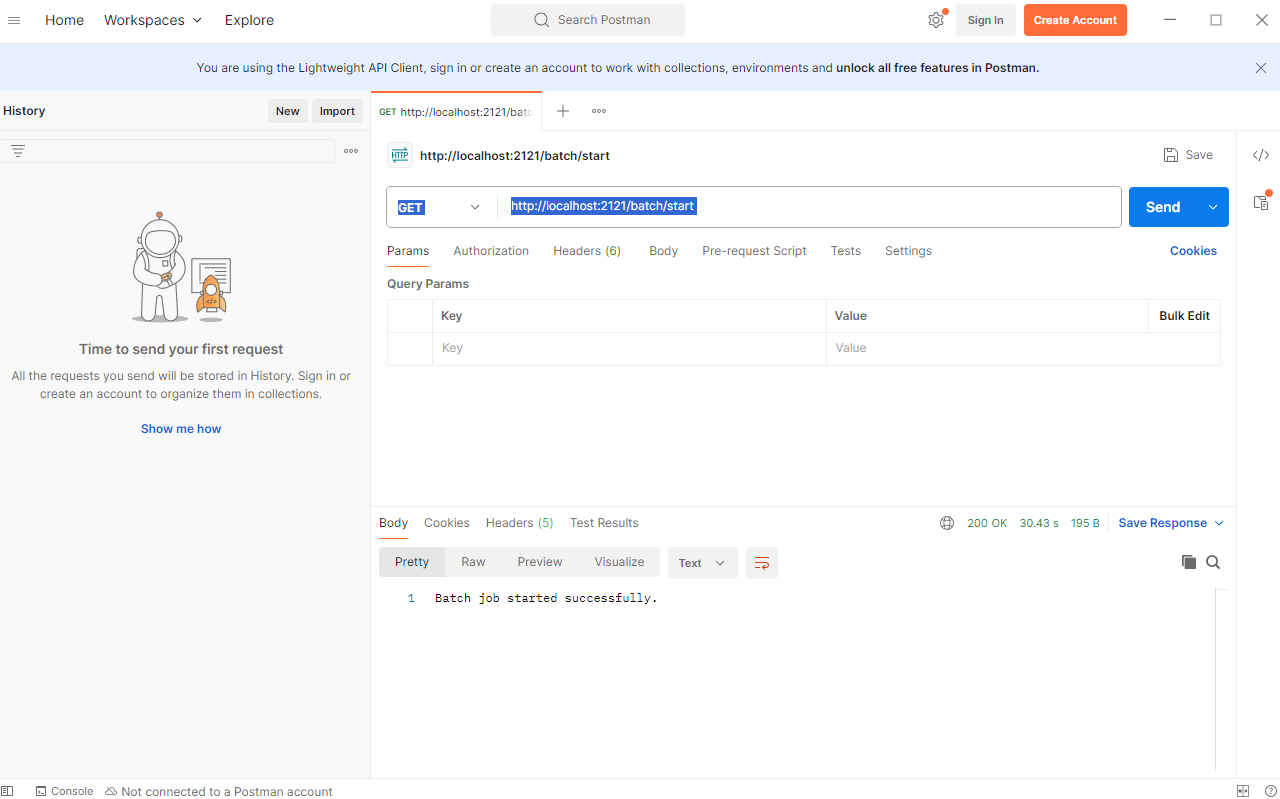Image resolution: width=1280 pixels, height=799 pixels.
Task: Open request Settings tab
Action: pyautogui.click(x=908, y=251)
